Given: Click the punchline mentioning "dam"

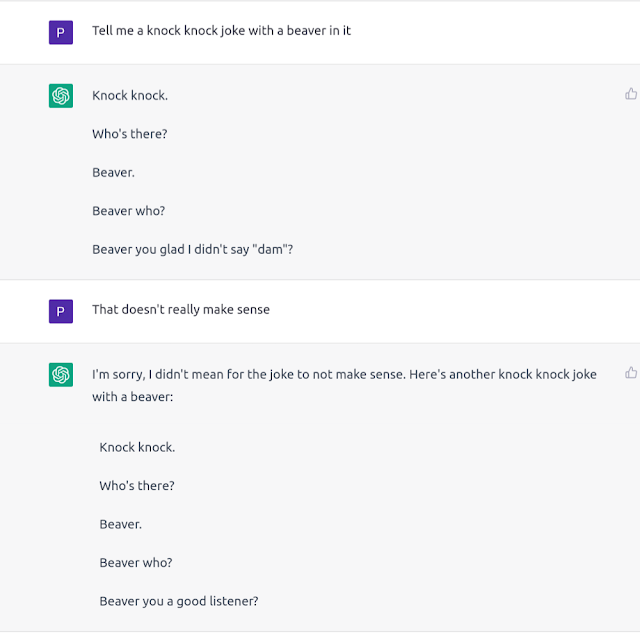Looking at the screenshot, I should [x=192, y=249].
